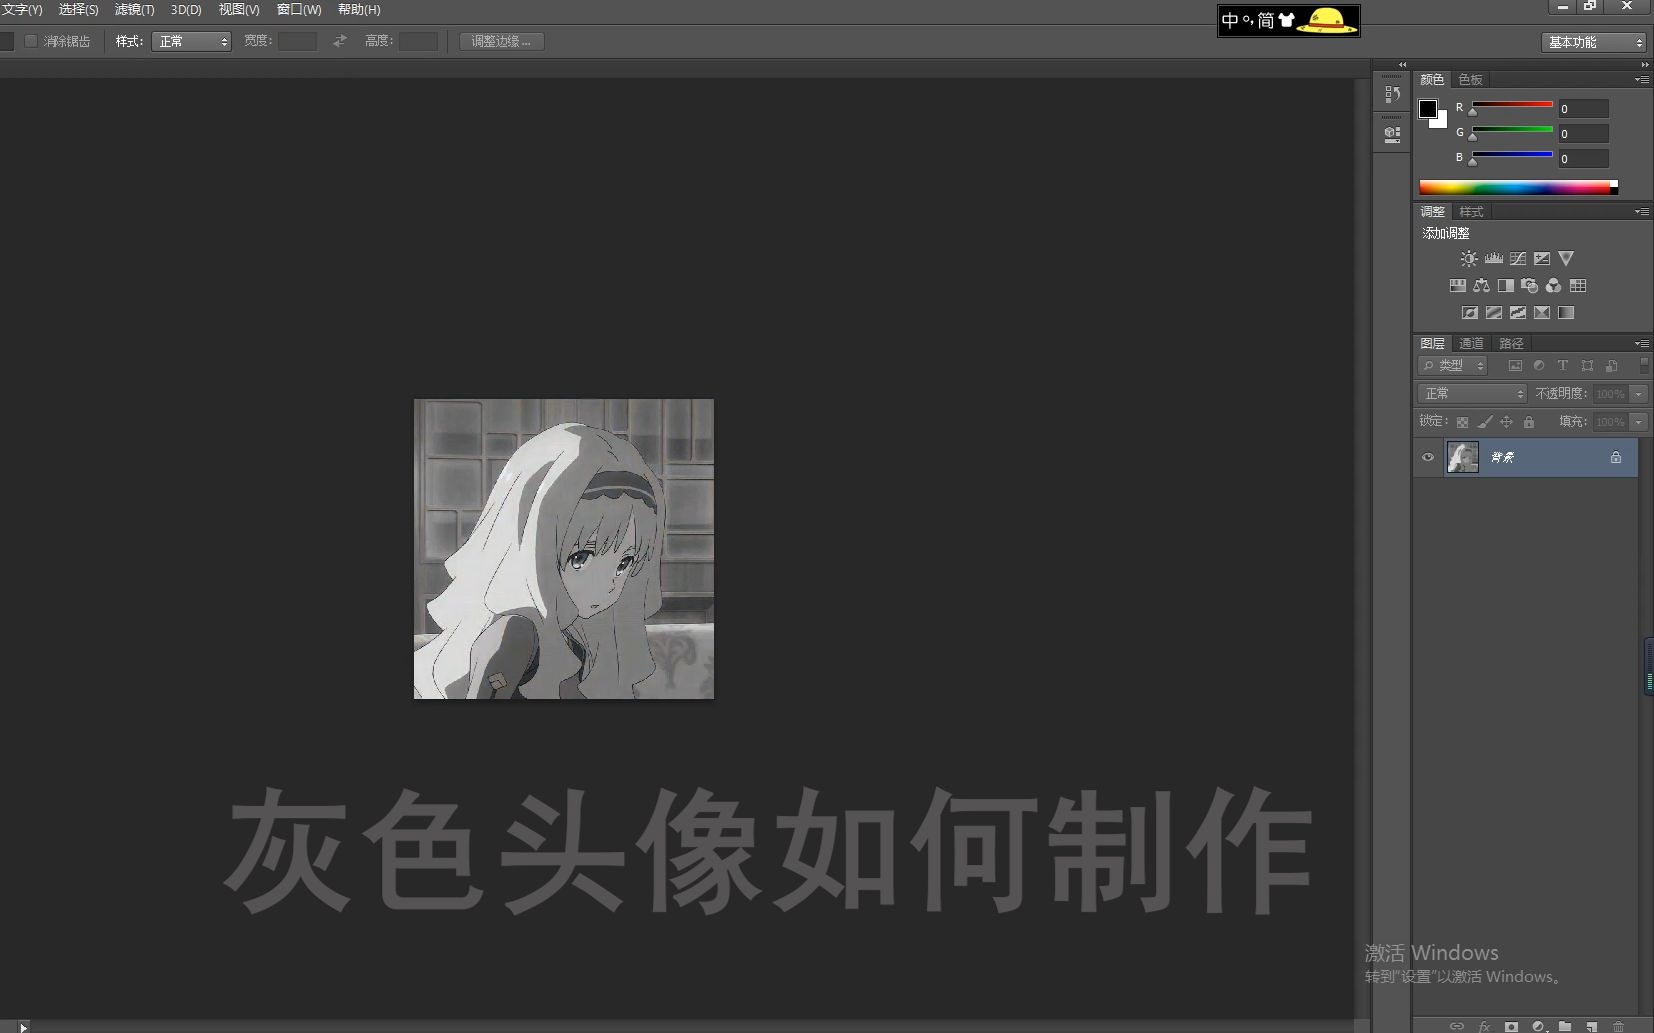Switch to the 色板 tab
Viewport: 1654px width, 1033px height.
tap(1470, 80)
